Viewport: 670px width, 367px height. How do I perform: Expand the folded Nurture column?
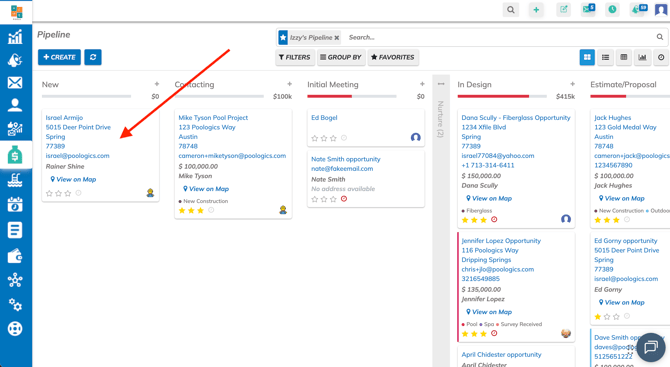[441, 84]
